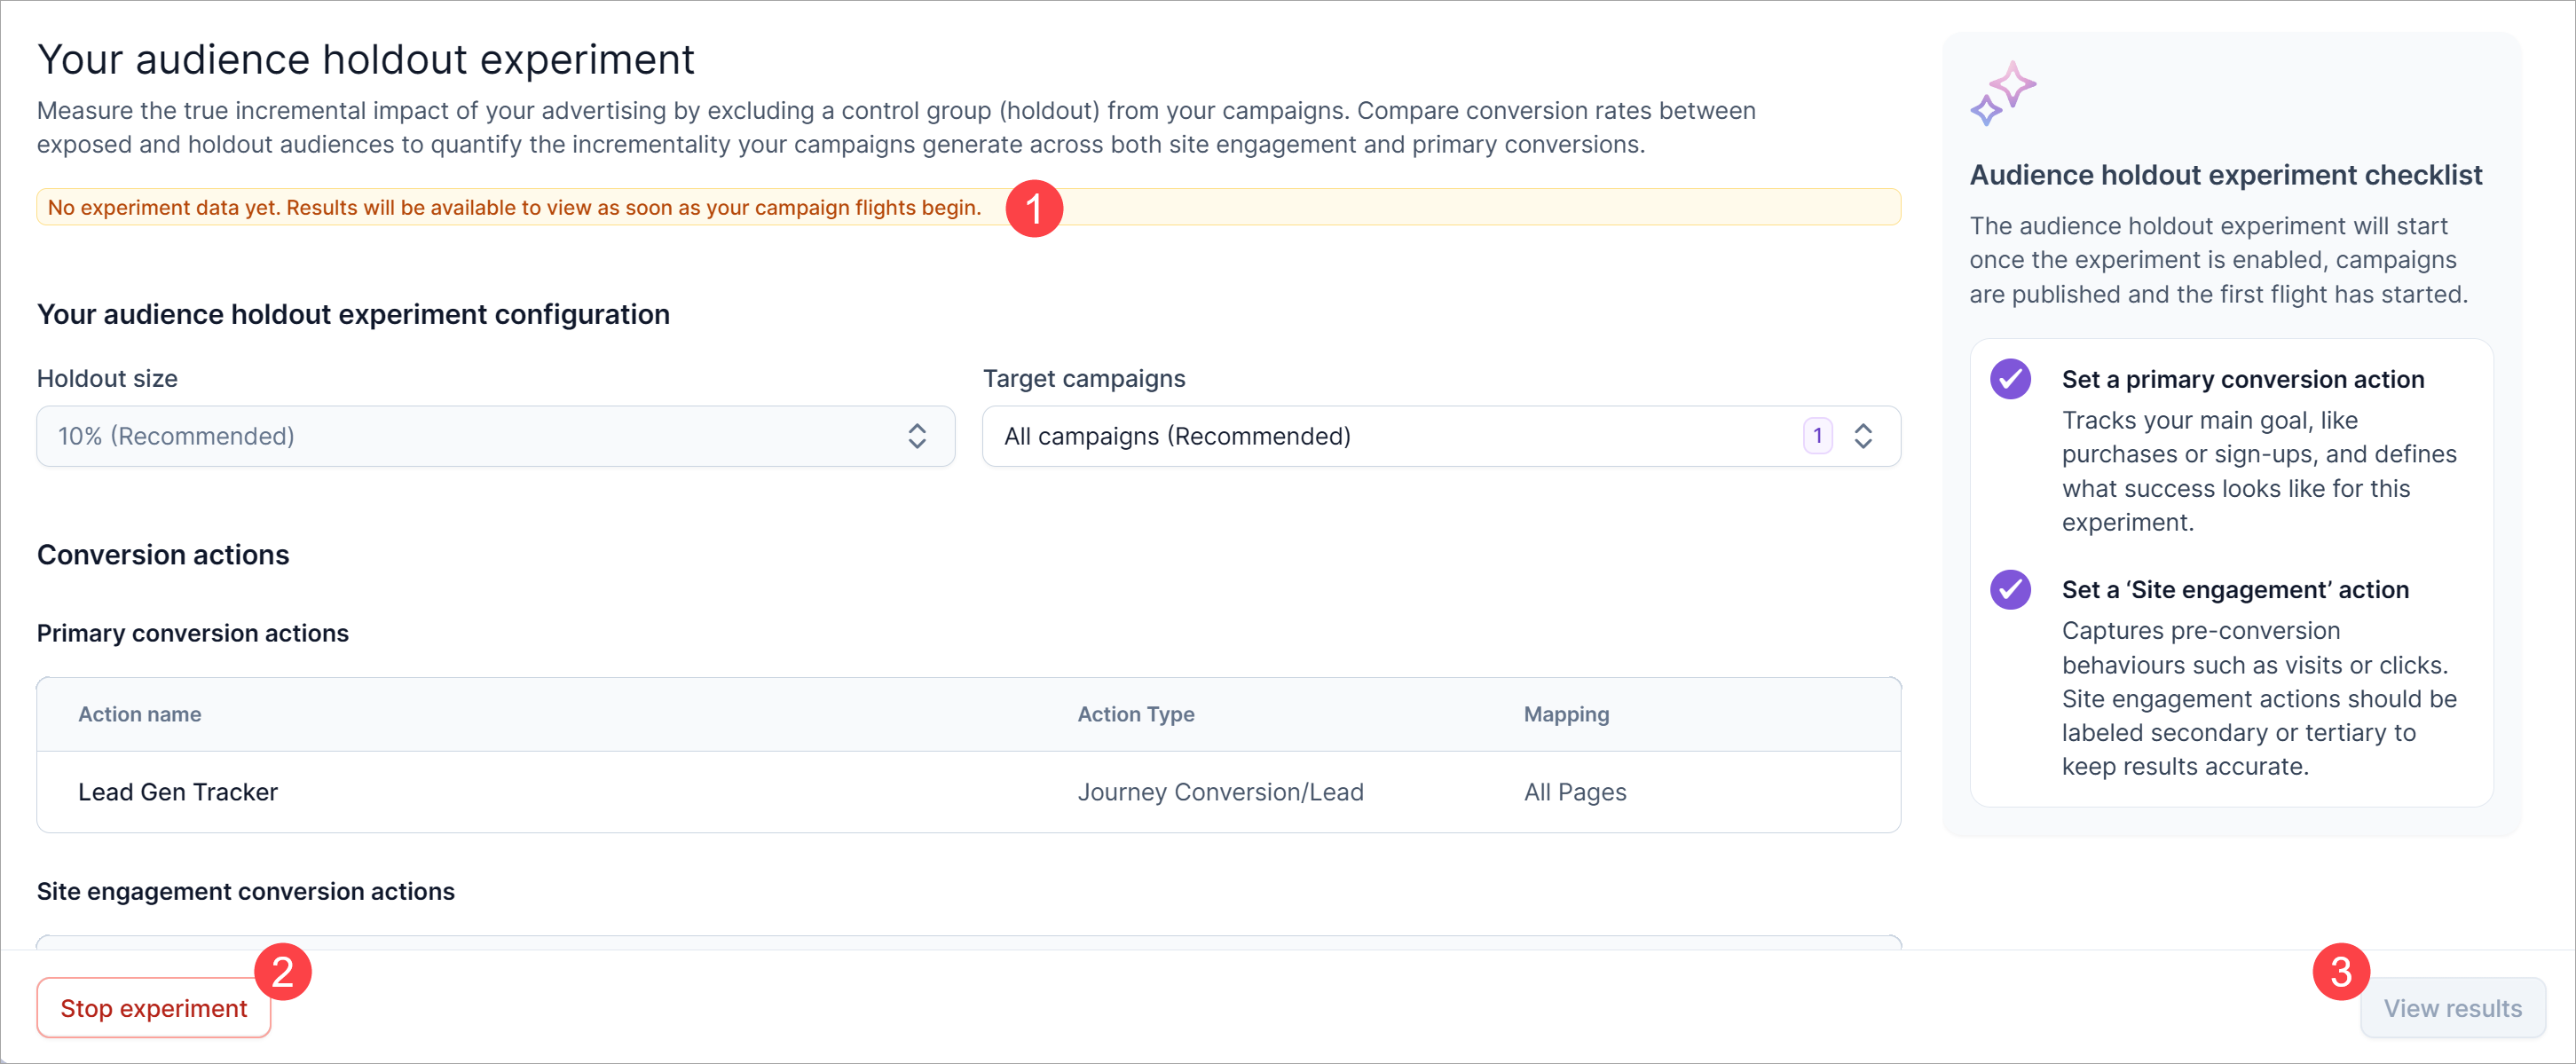Click the Journey Conversion/Lead cell
Viewport: 2576px width, 1064px height.
click(x=1220, y=792)
